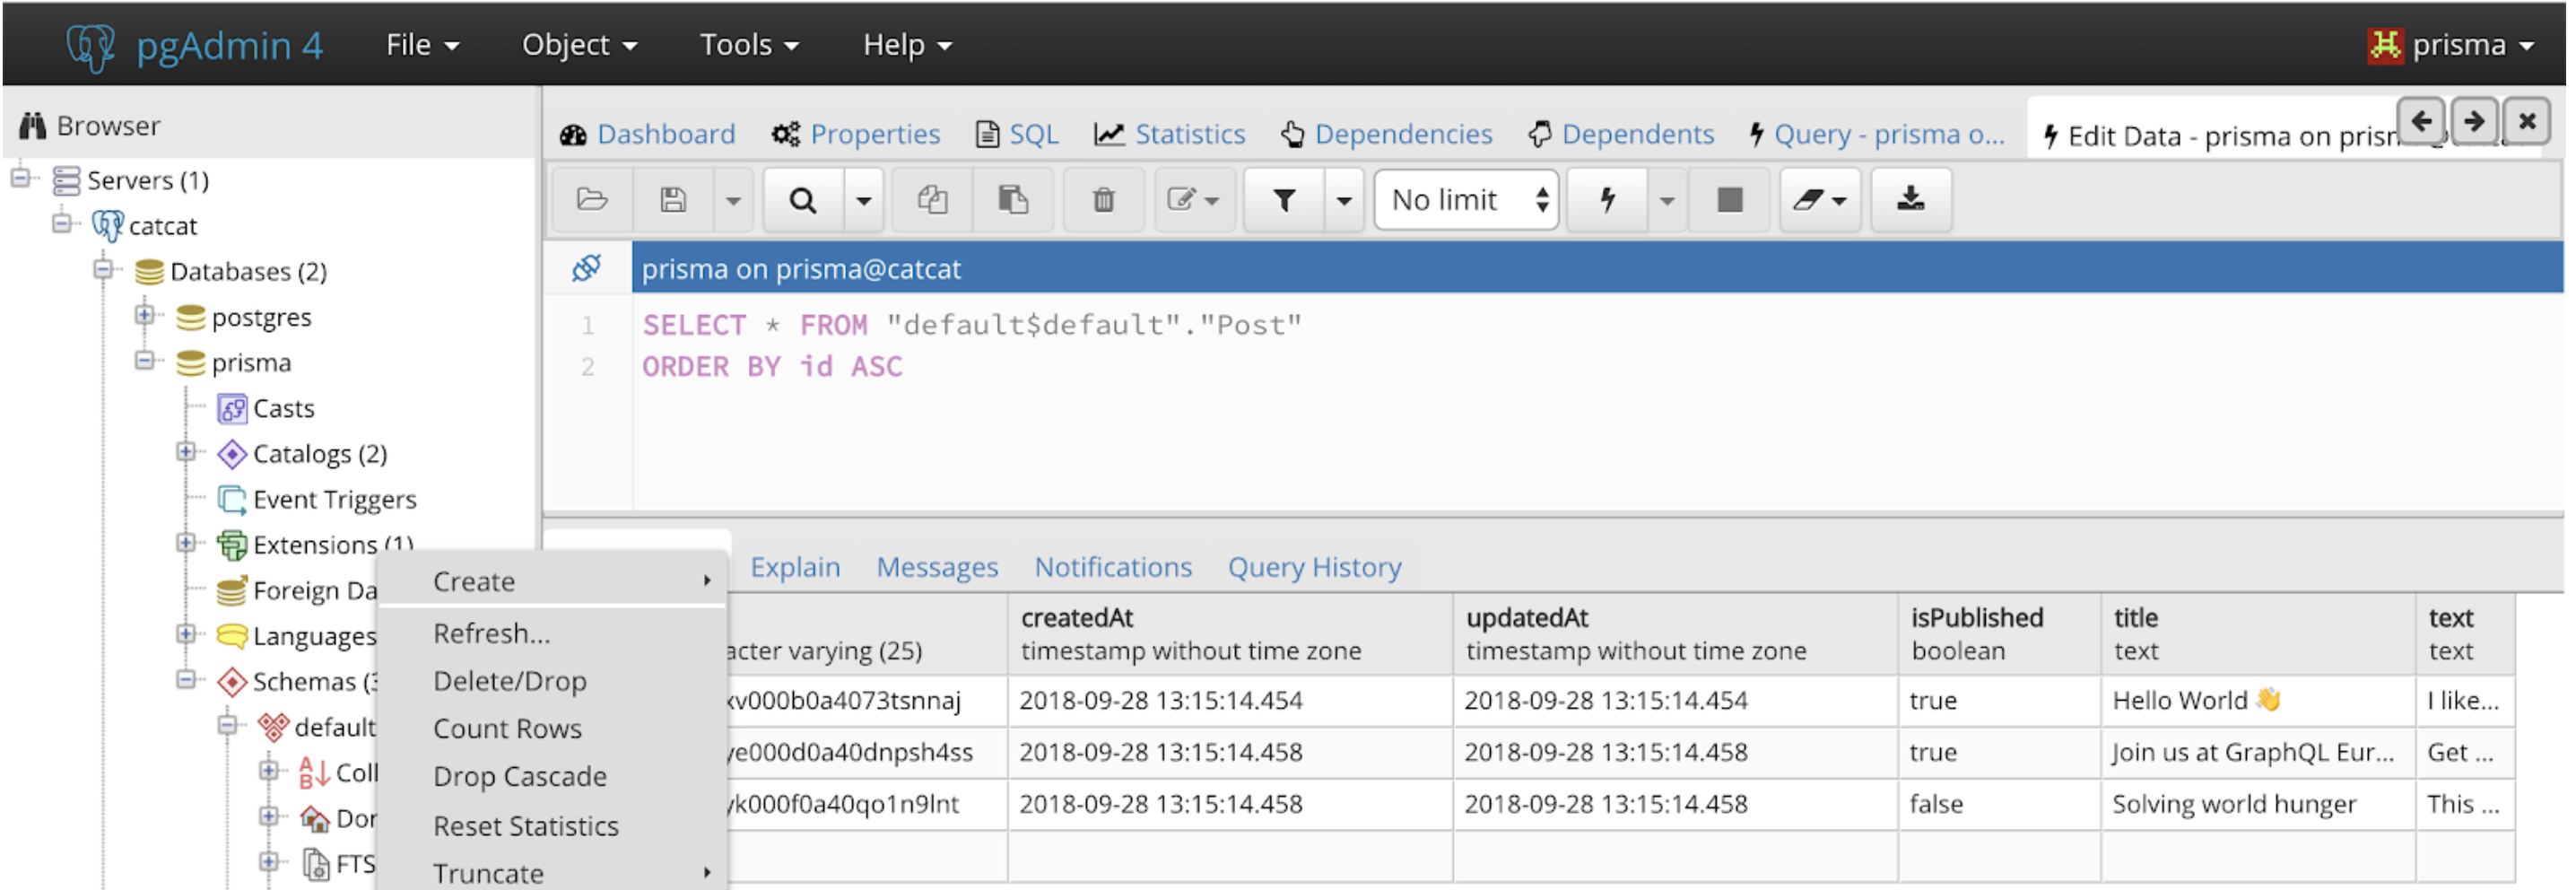
Task: Click the isPublished column header
Action: 1999,634
